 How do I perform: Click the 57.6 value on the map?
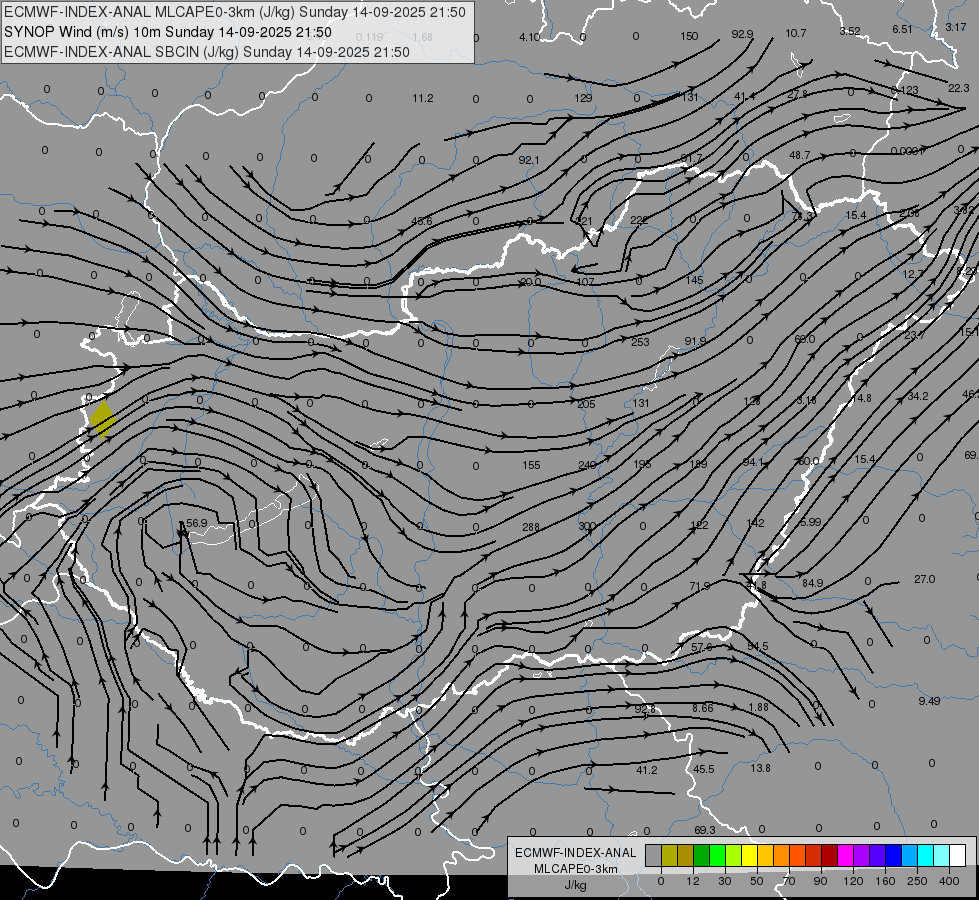(702, 647)
